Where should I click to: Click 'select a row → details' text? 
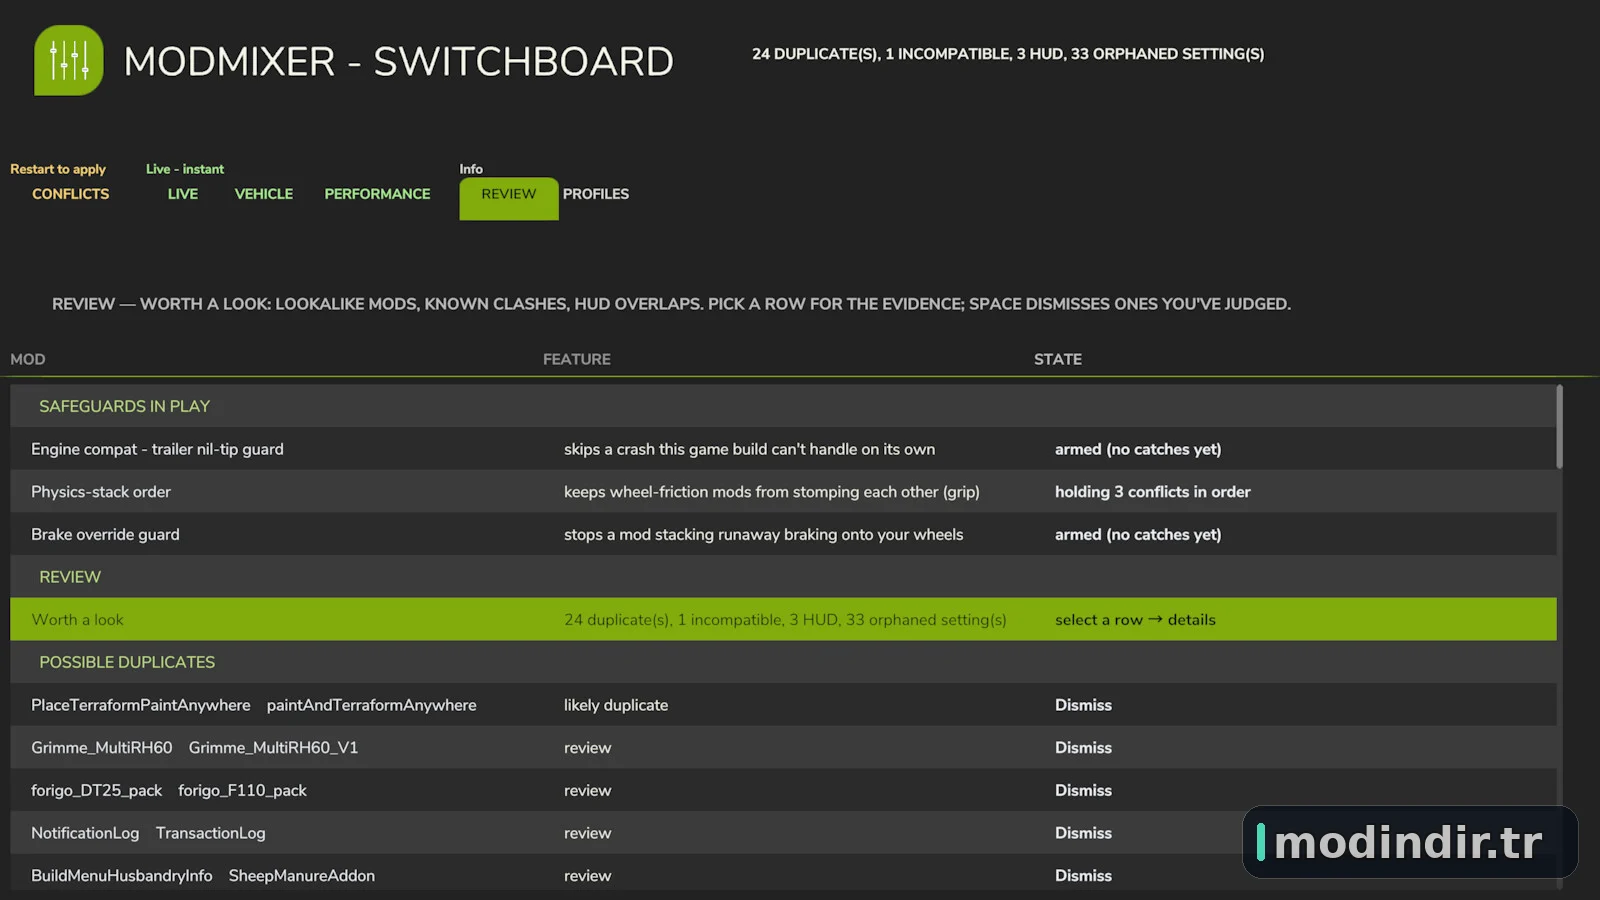point(1135,620)
